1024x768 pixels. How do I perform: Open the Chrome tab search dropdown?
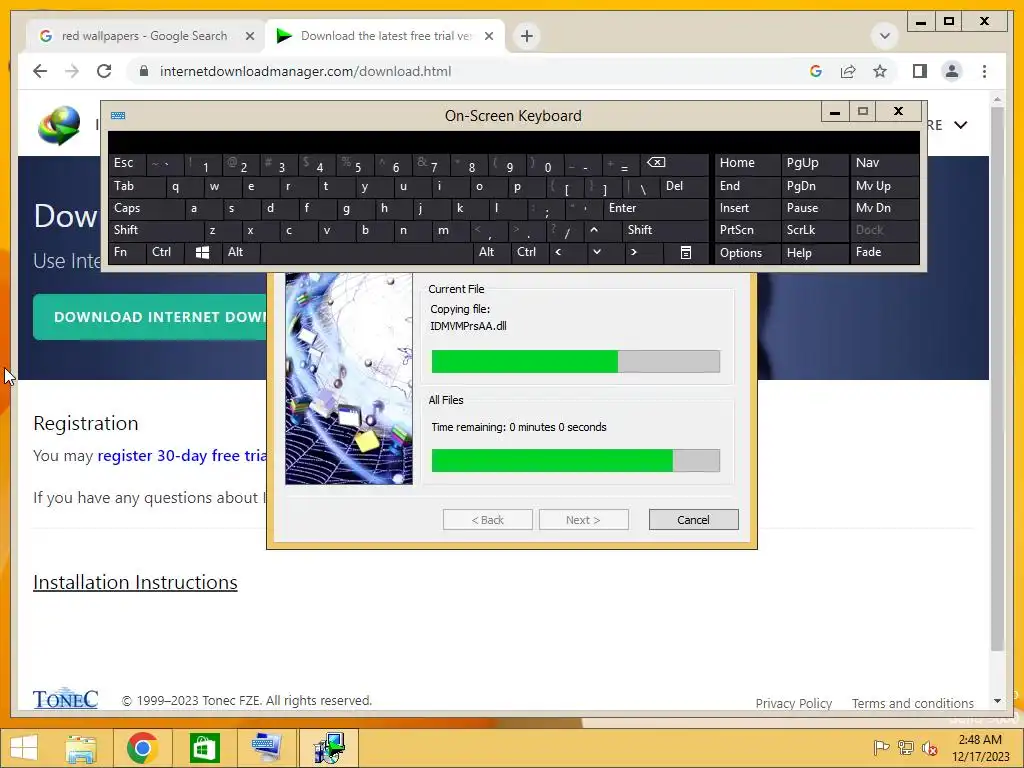pyautogui.click(x=885, y=36)
